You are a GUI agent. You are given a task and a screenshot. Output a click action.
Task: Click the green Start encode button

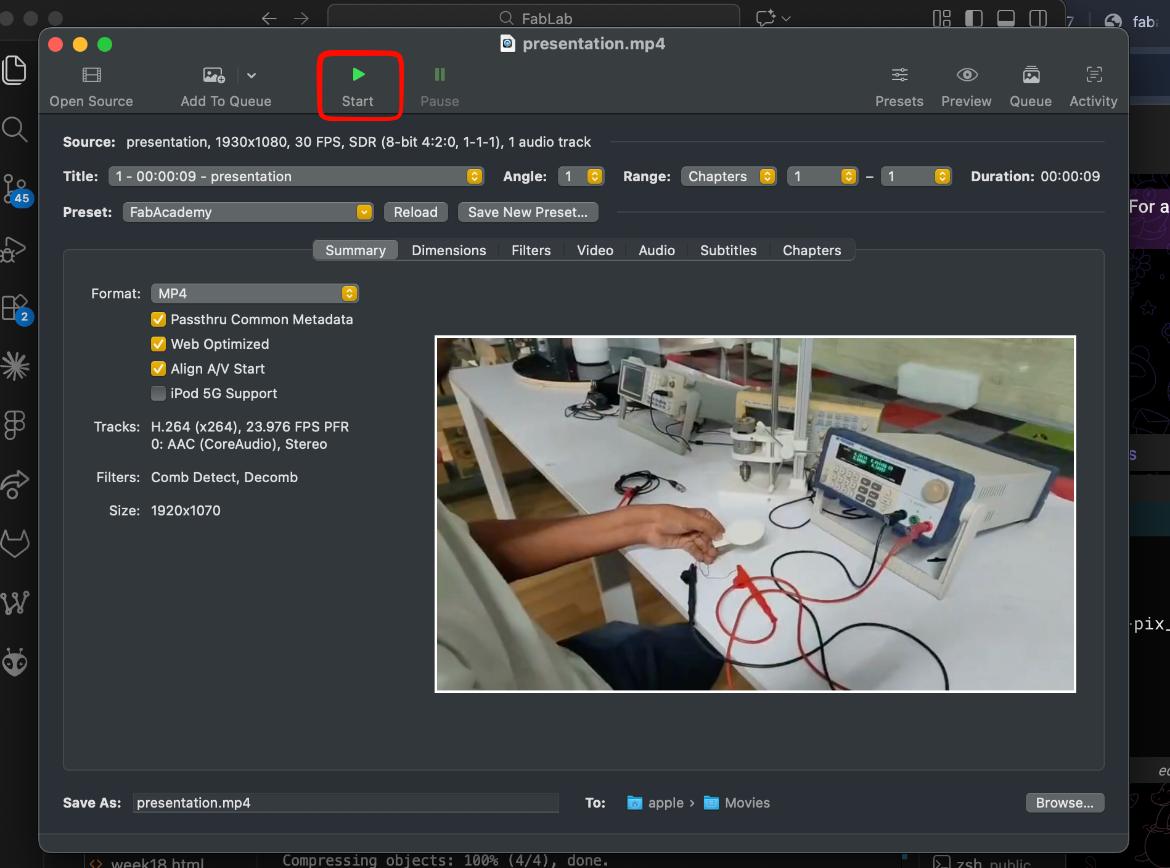[358, 75]
